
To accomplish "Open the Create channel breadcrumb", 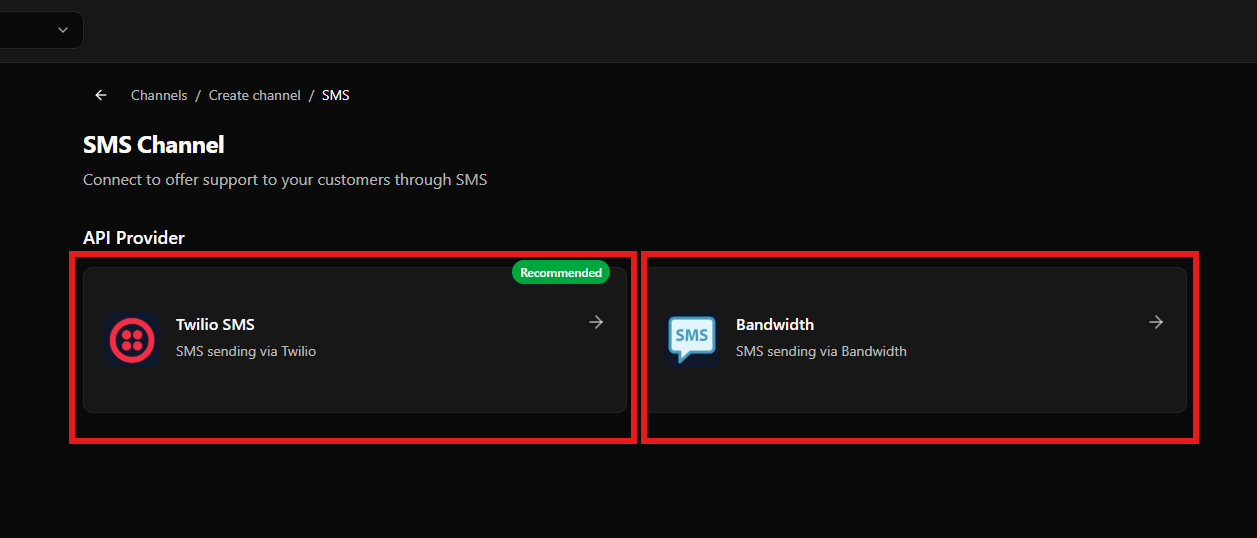I will [x=255, y=95].
